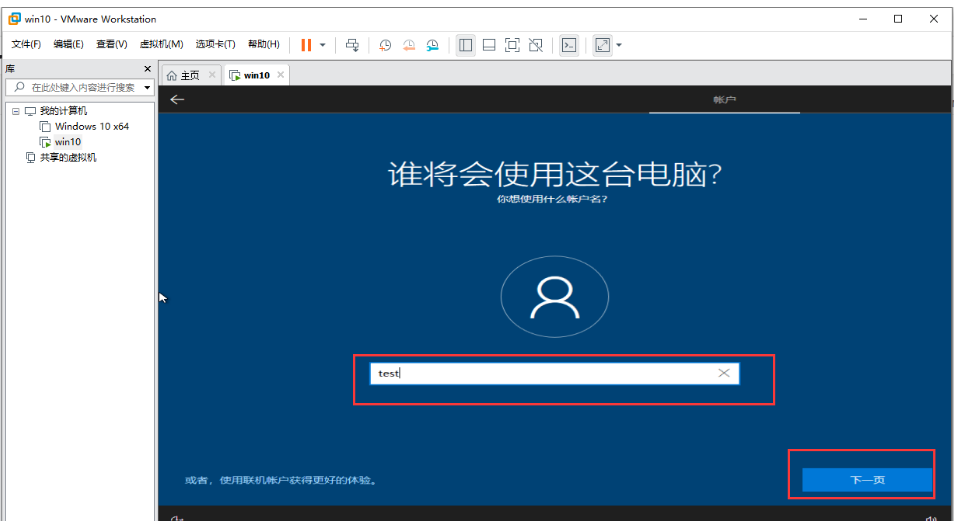Close the 主页 tab

pyautogui.click(x=212, y=74)
